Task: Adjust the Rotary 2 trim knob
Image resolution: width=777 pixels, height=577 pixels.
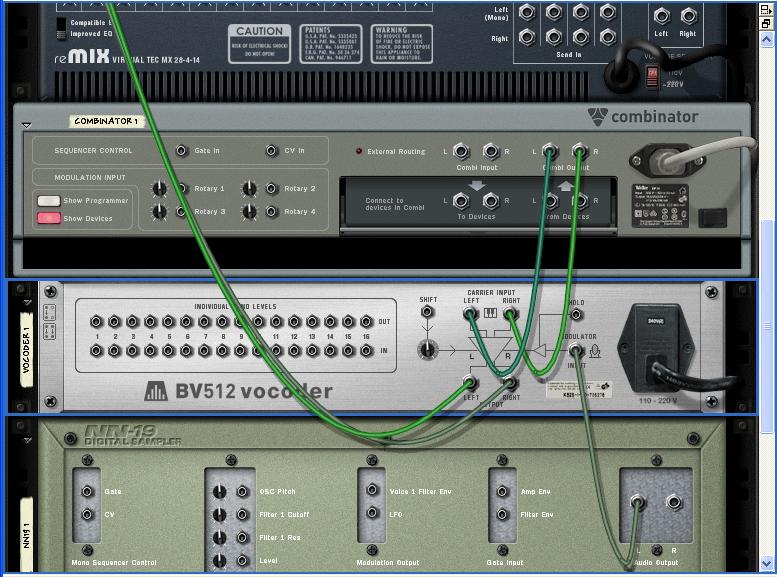Action: 249,188
